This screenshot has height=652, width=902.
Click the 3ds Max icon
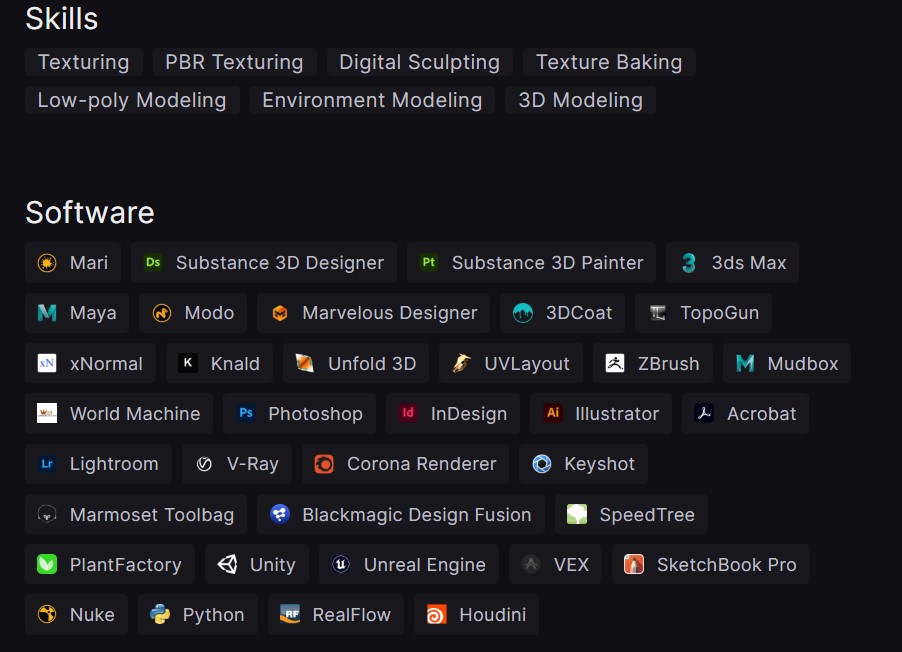tap(689, 263)
